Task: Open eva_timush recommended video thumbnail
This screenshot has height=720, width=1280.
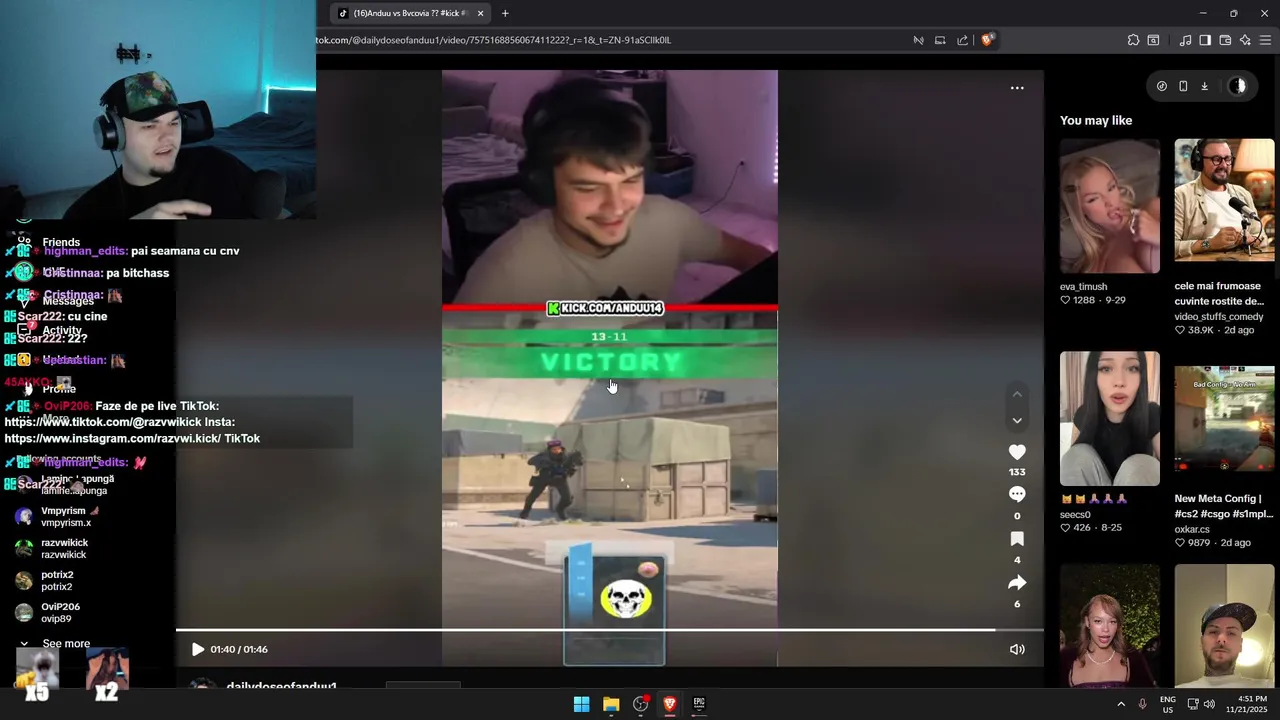Action: (x=1110, y=206)
